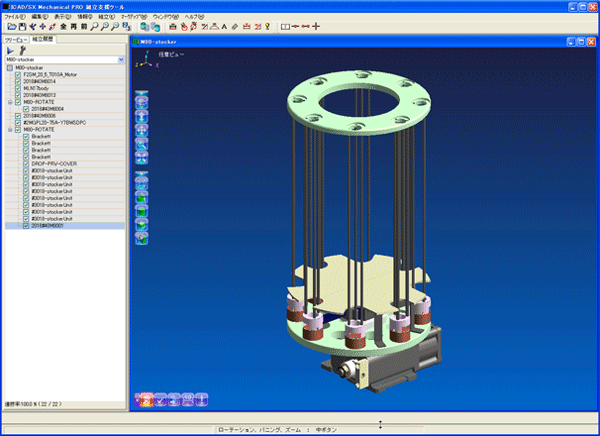Click the split-rectangle section toolbar icon
Screen dimensions: 600x436
(285, 26)
